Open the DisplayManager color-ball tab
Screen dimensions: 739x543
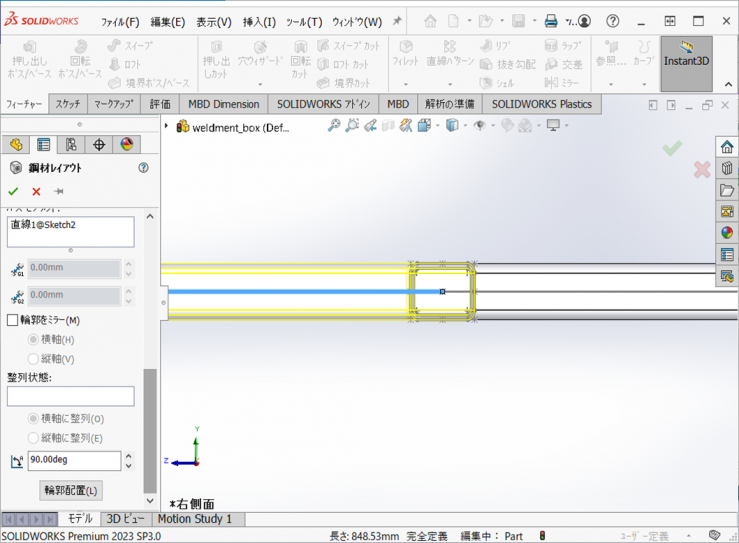pyautogui.click(x=126, y=145)
